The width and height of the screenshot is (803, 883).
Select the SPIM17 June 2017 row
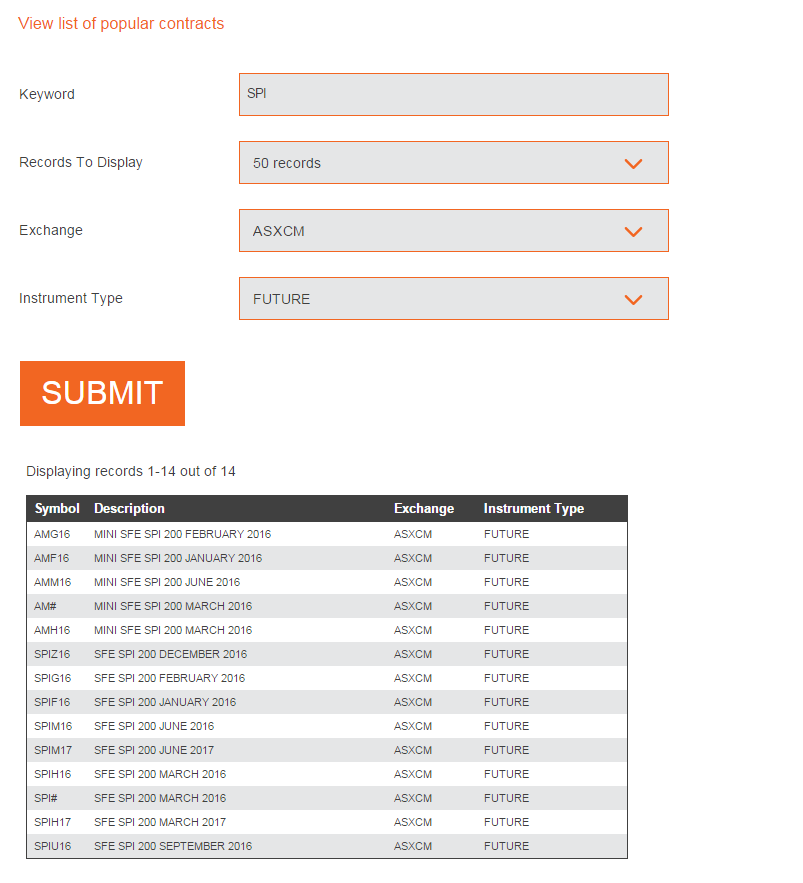pyautogui.click(x=154, y=750)
